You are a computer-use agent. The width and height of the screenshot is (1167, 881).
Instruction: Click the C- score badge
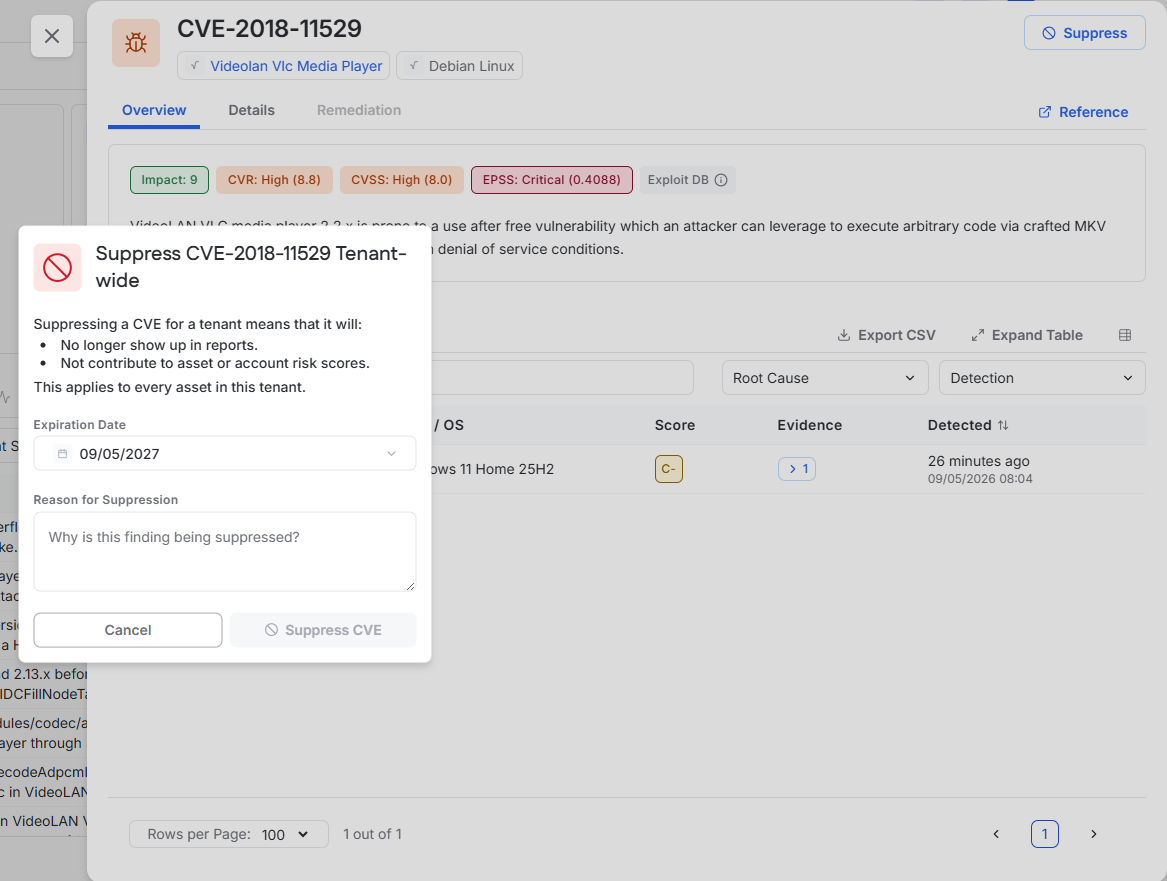point(668,469)
